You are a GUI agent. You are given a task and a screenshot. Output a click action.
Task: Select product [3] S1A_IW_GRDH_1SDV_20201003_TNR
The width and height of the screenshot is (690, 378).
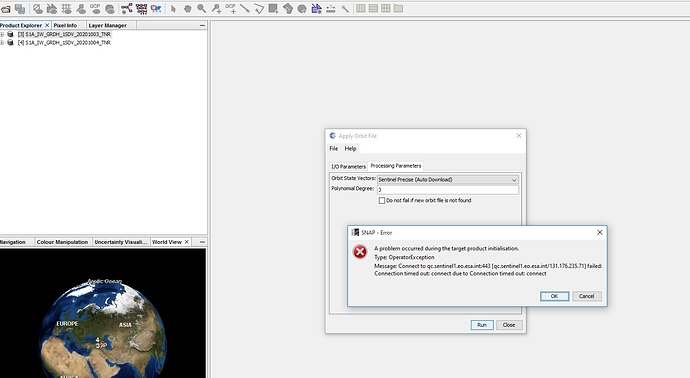[64, 34]
